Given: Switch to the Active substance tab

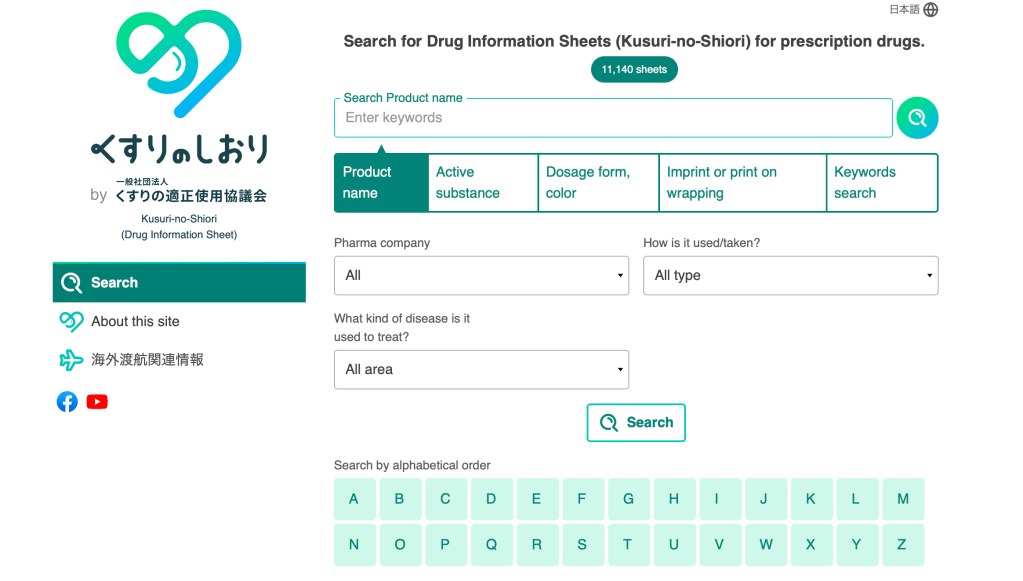Looking at the screenshot, I should click(x=482, y=183).
